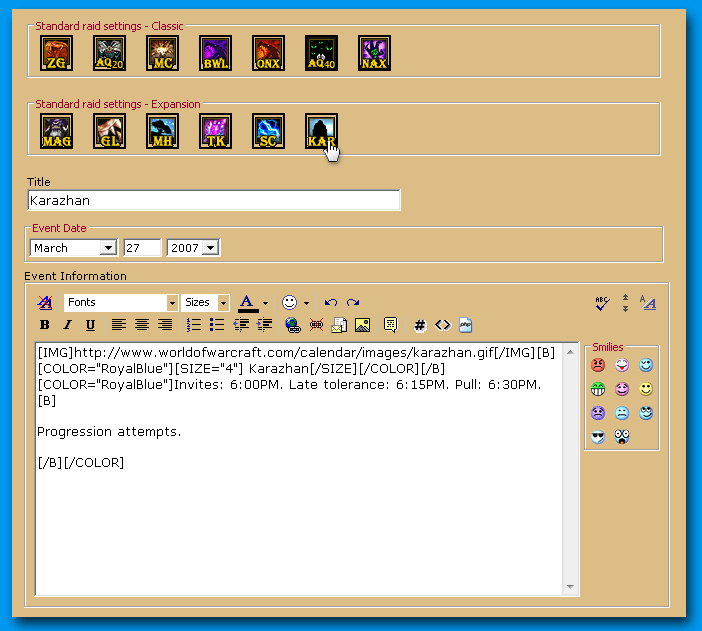
Task: Toggle italic formatting in editor toolbar
Action: [x=67, y=325]
